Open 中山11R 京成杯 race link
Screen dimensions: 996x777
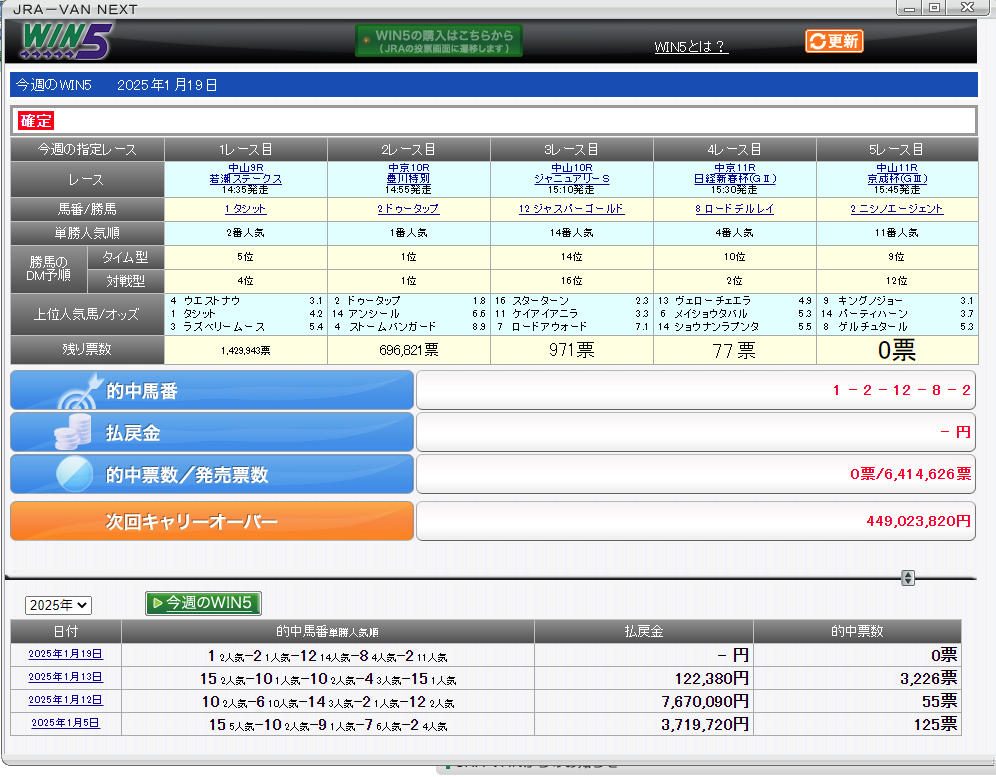coord(897,174)
